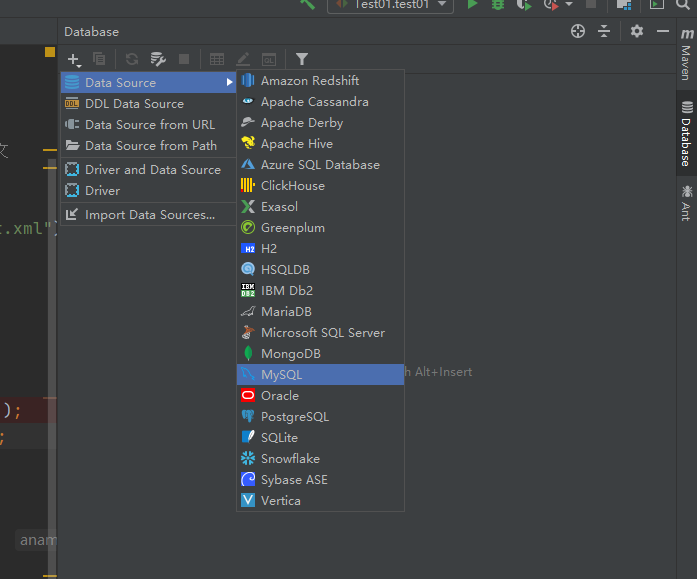Select MySQL data source
Viewport: 697px width, 579px height.
[x=320, y=375]
